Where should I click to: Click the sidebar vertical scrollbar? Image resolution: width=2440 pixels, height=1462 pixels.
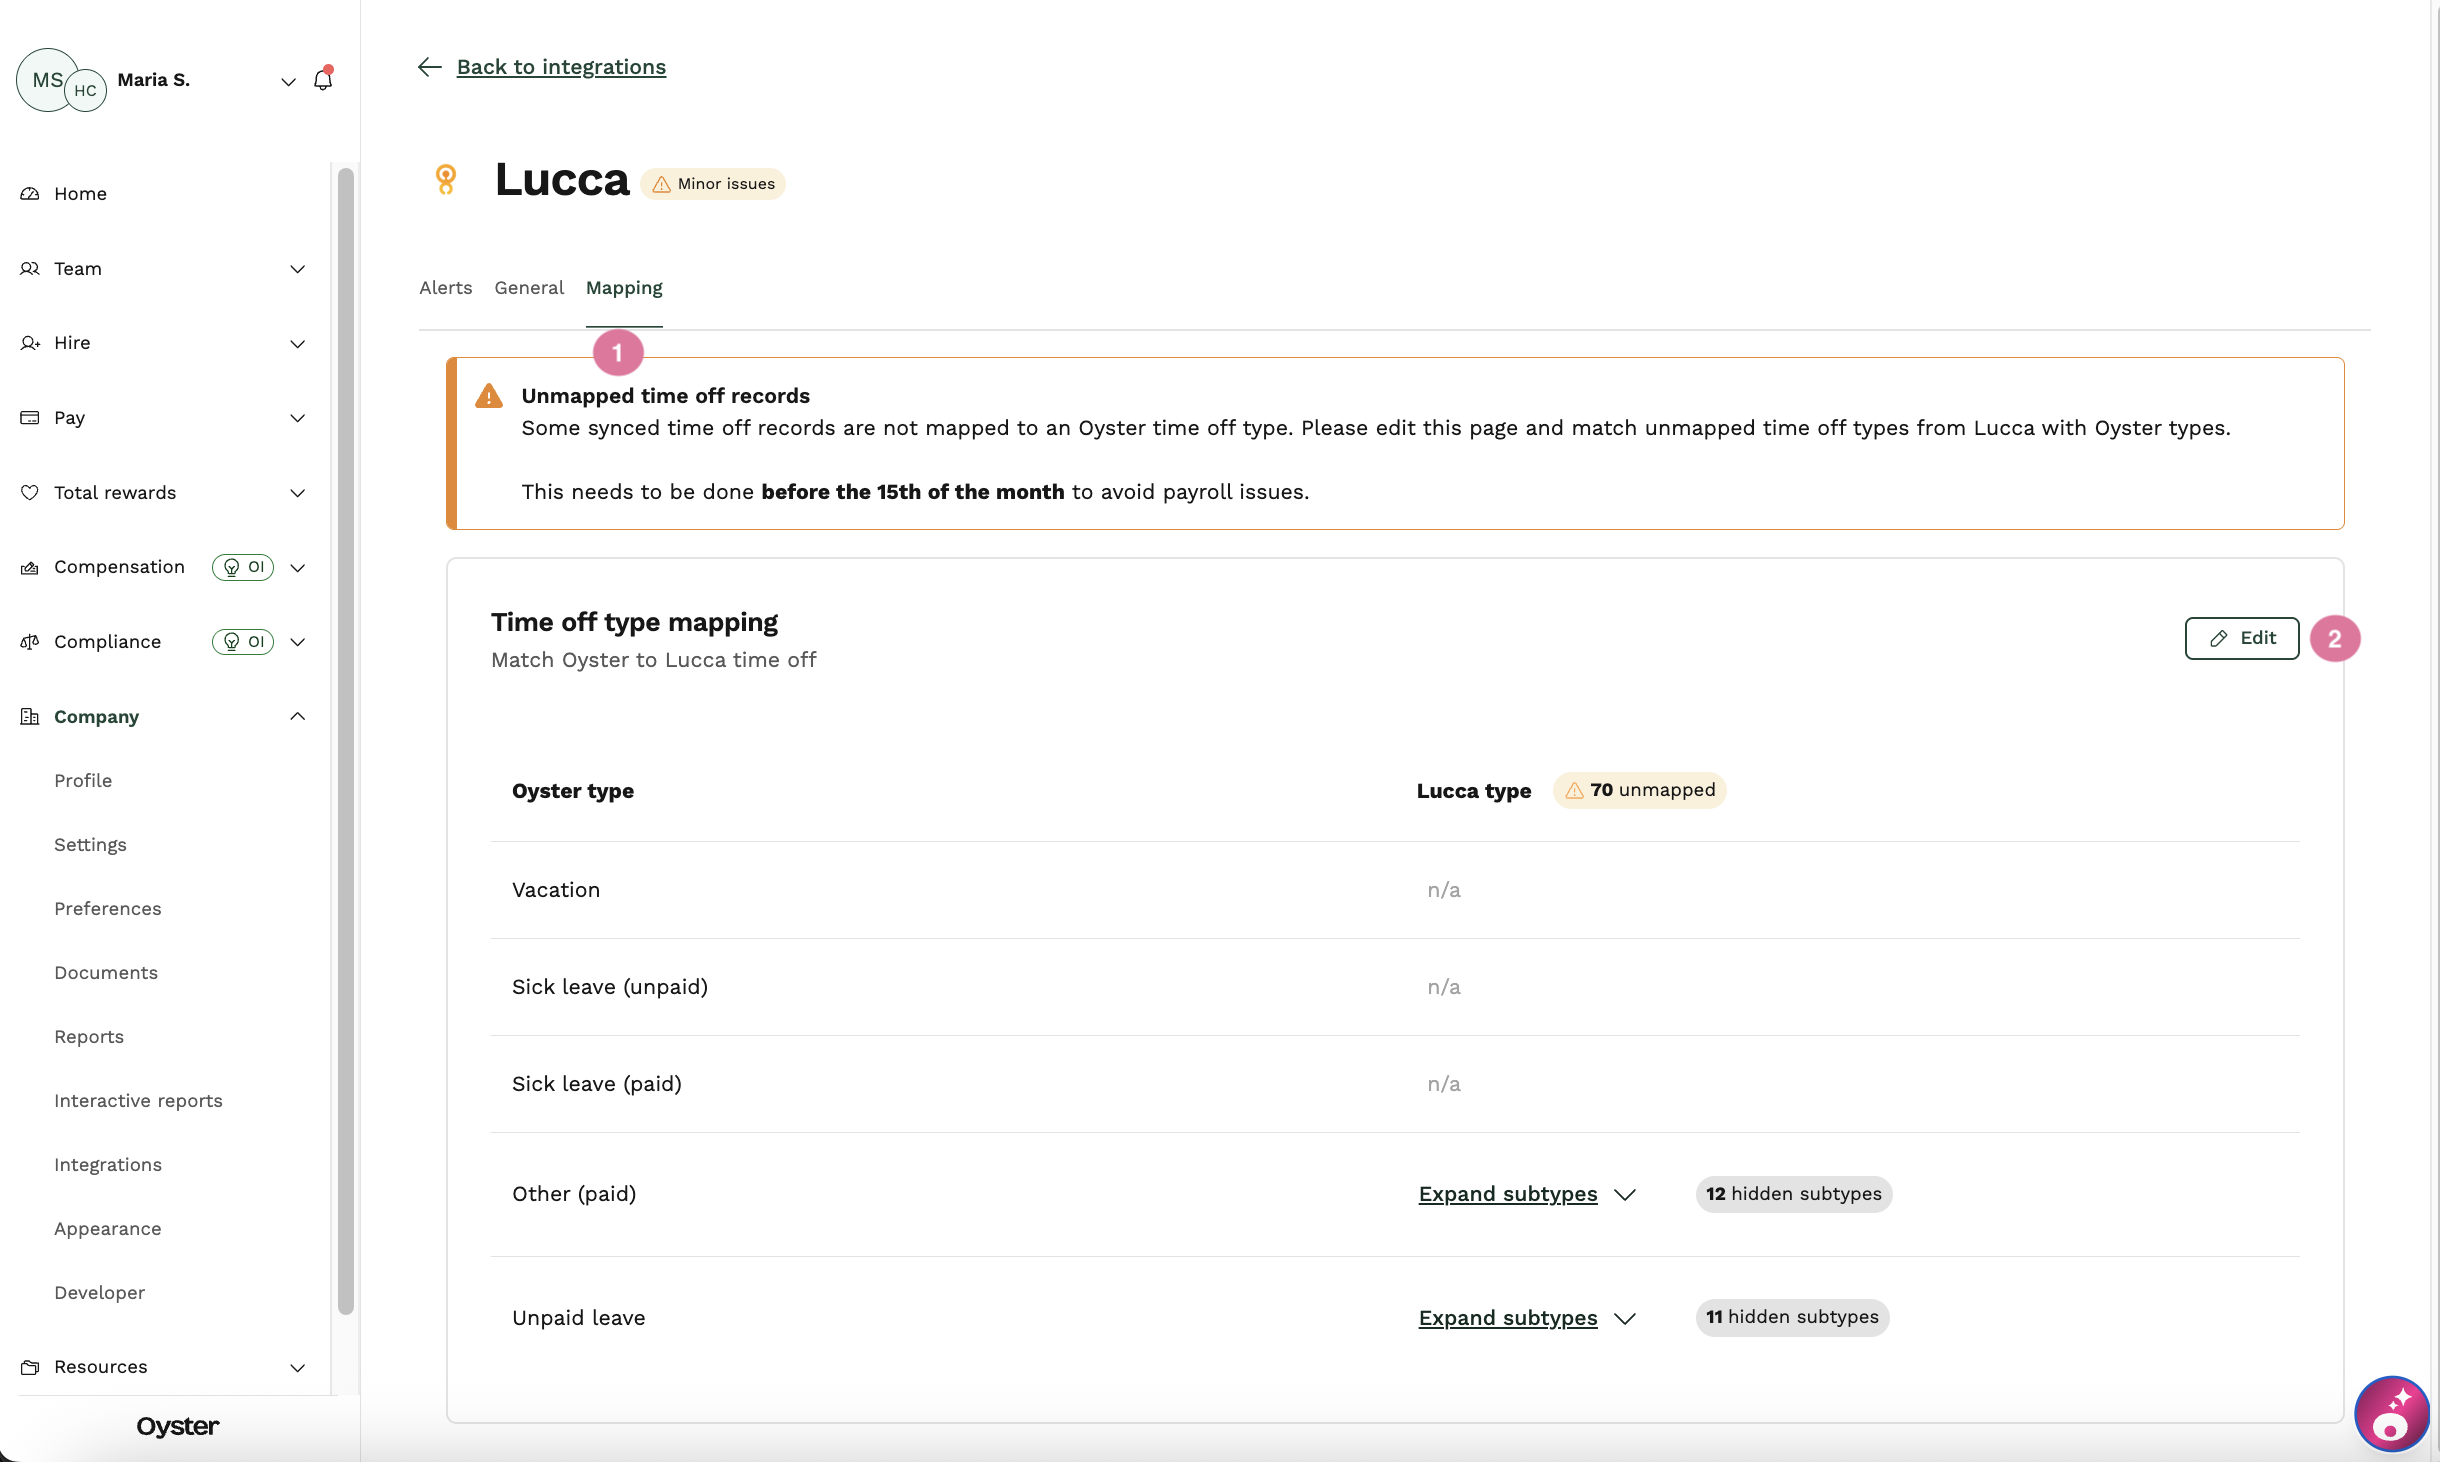346,741
